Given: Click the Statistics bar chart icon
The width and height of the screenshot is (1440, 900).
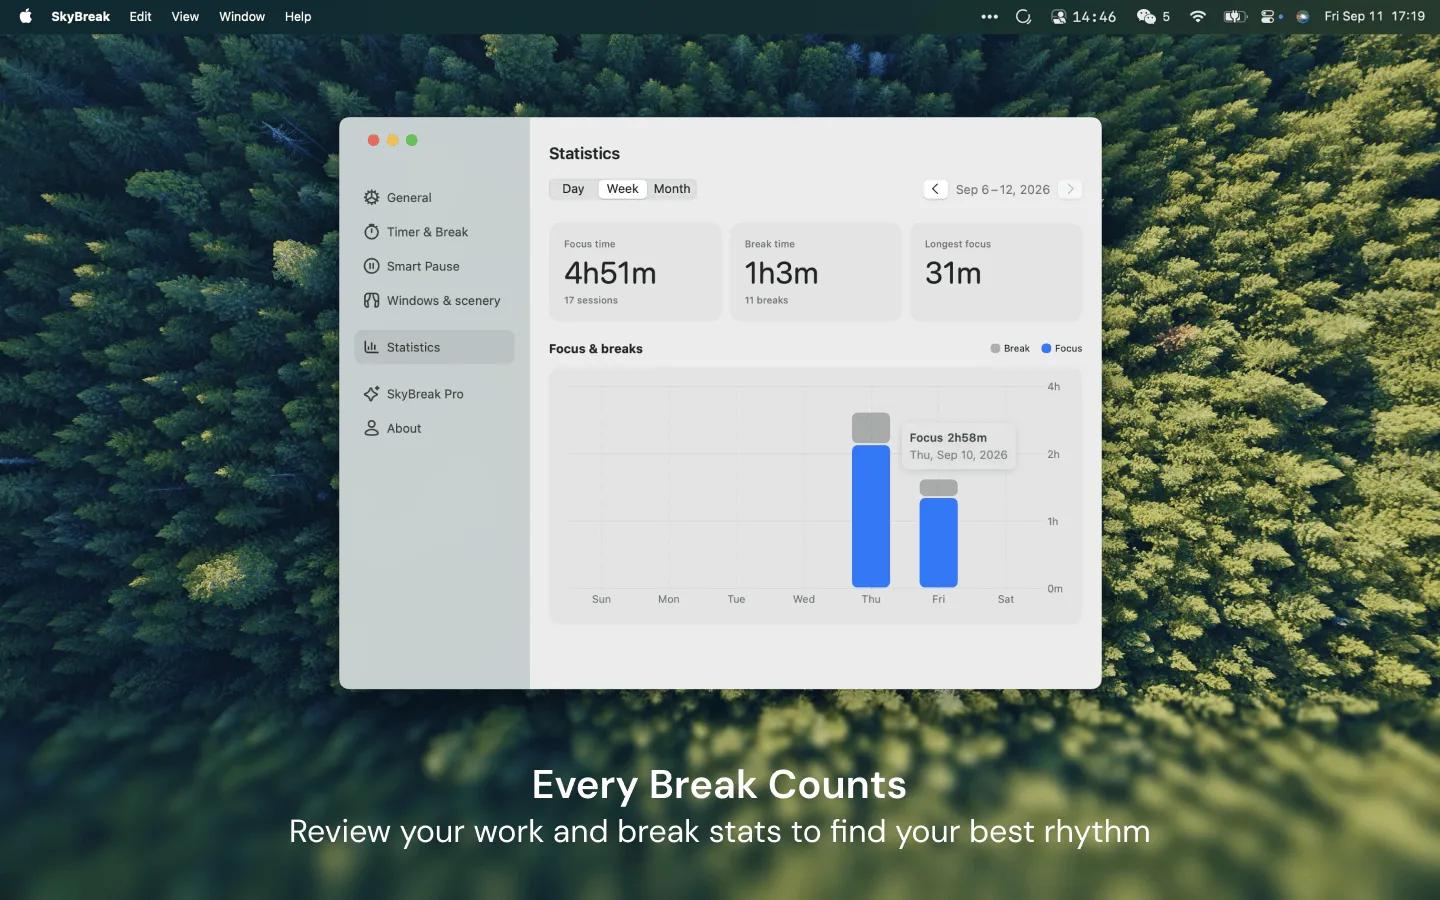Looking at the screenshot, I should (371, 347).
